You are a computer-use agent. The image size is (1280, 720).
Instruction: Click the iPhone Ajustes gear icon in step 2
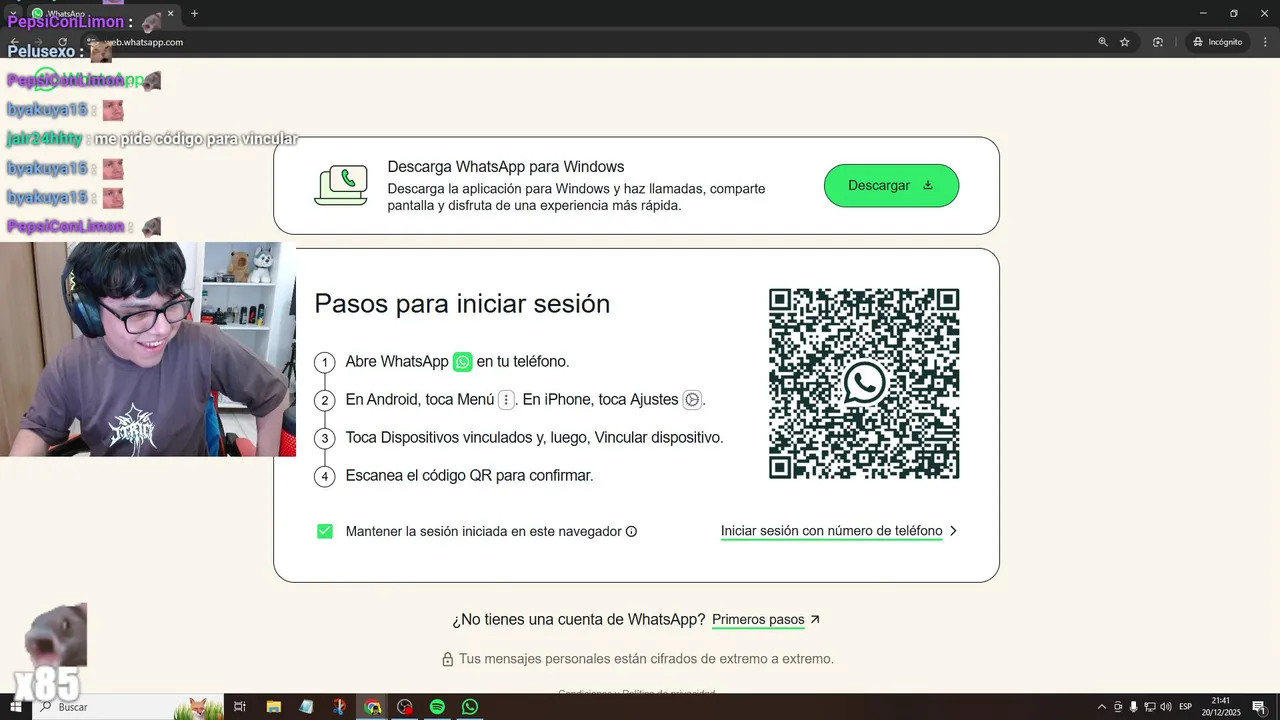pyautogui.click(x=692, y=400)
